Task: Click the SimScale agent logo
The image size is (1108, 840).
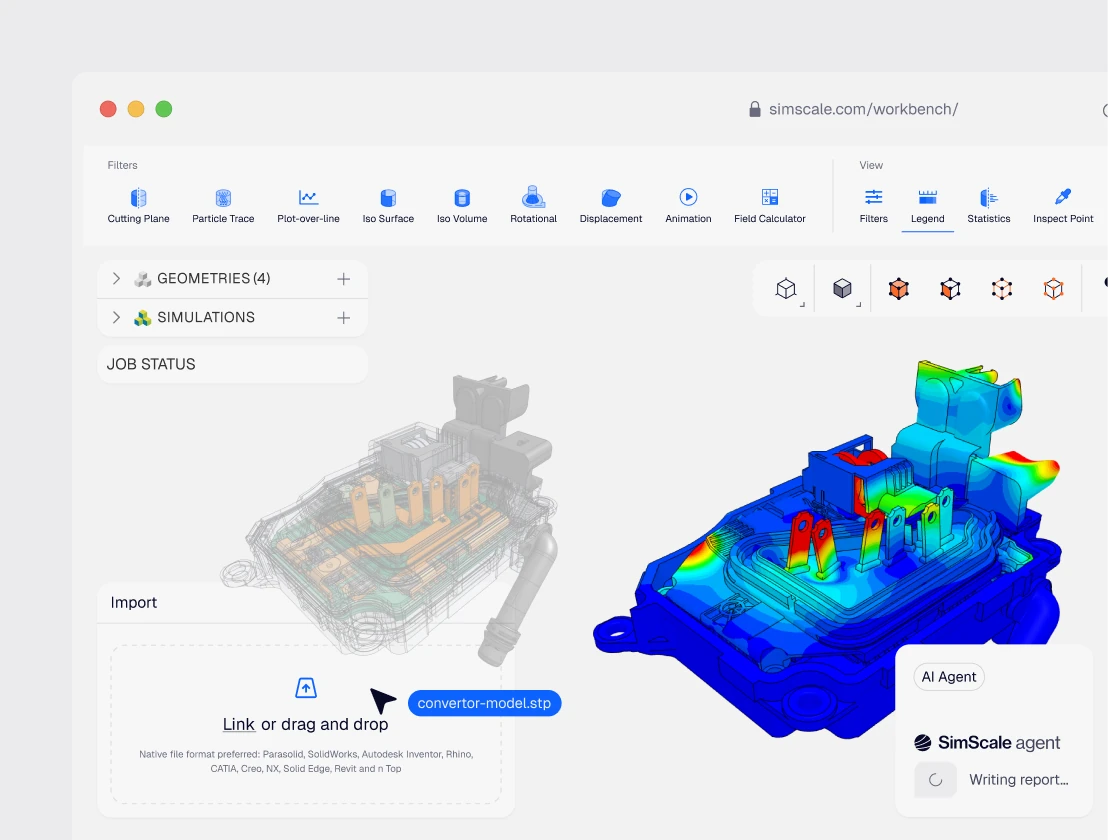Action: pyautogui.click(x=923, y=743)
